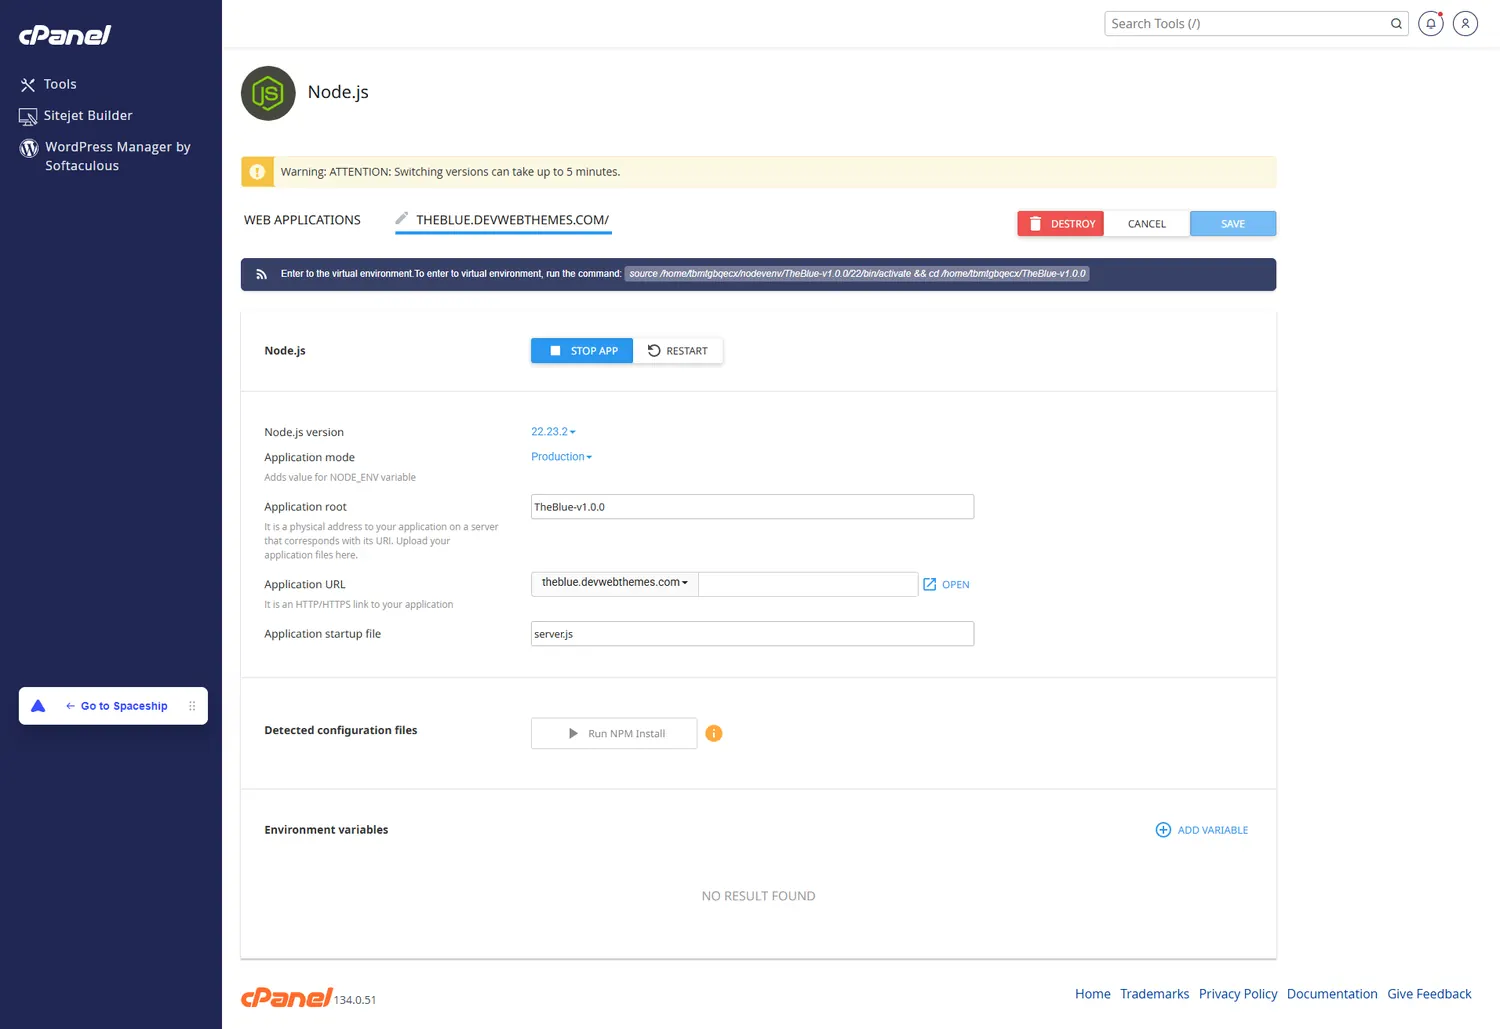Click the Spaceship triangle logo icon

(38, 706)
